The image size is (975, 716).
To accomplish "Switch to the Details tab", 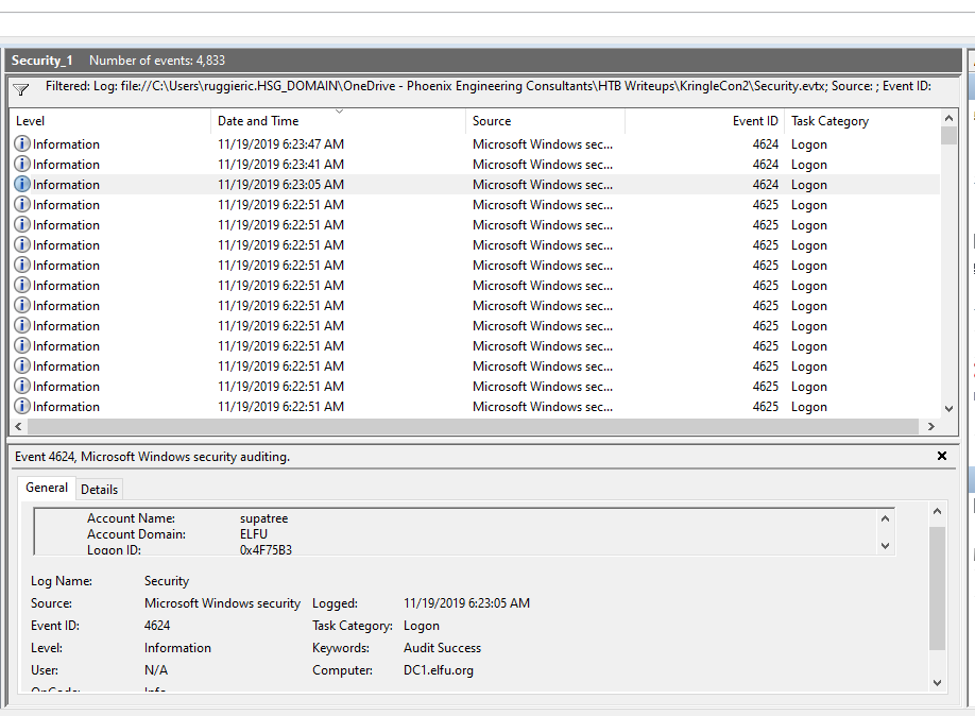I will 99,489.
